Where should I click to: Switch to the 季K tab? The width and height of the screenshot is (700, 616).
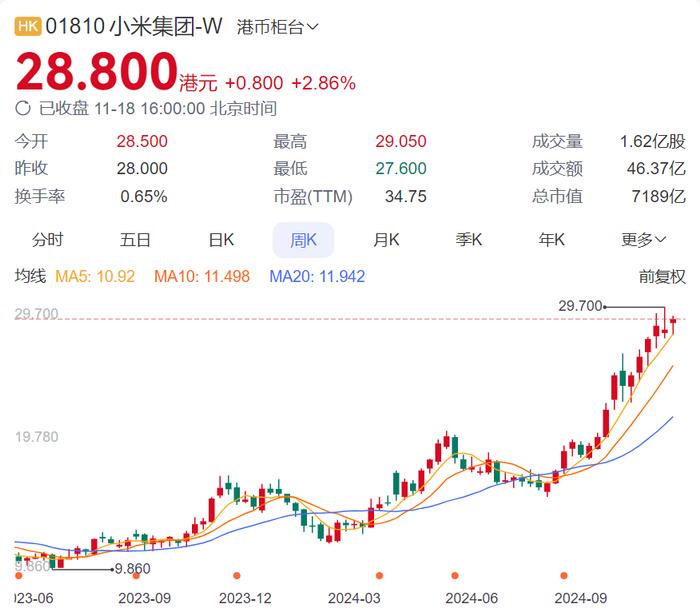(469, 240)
